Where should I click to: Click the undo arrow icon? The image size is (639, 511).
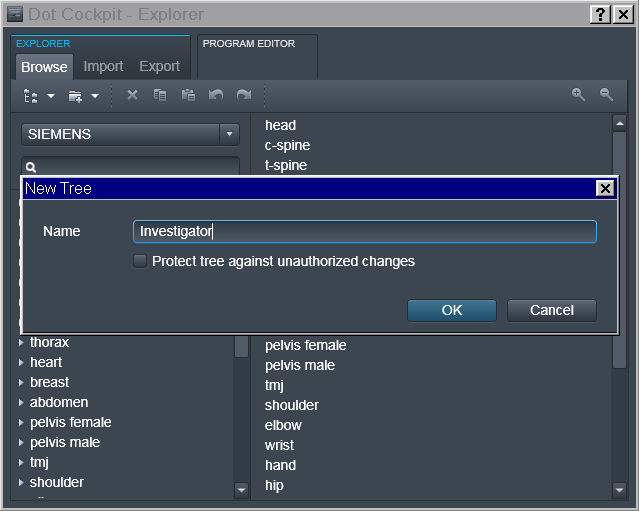[216, 95]
